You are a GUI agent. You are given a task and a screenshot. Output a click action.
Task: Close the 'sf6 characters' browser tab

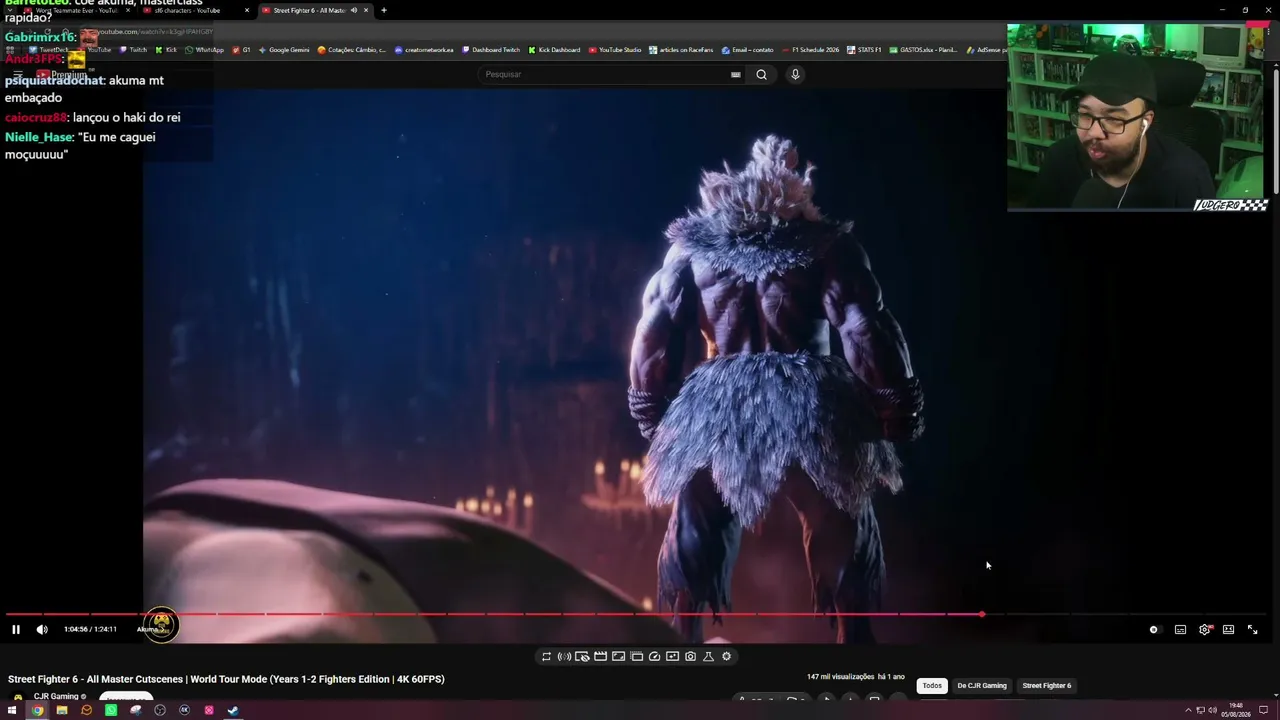click(247, 10)
